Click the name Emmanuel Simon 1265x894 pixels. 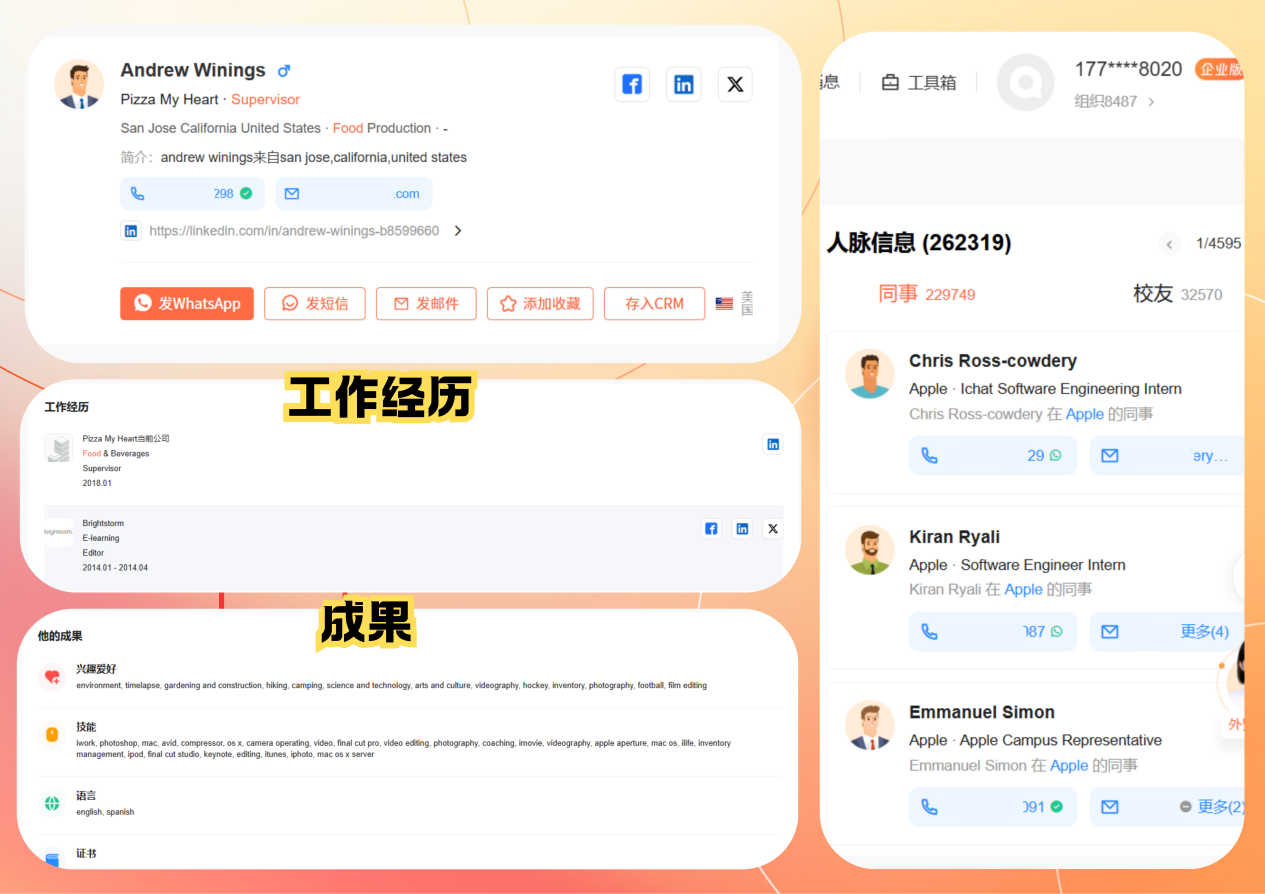(982, 713)
